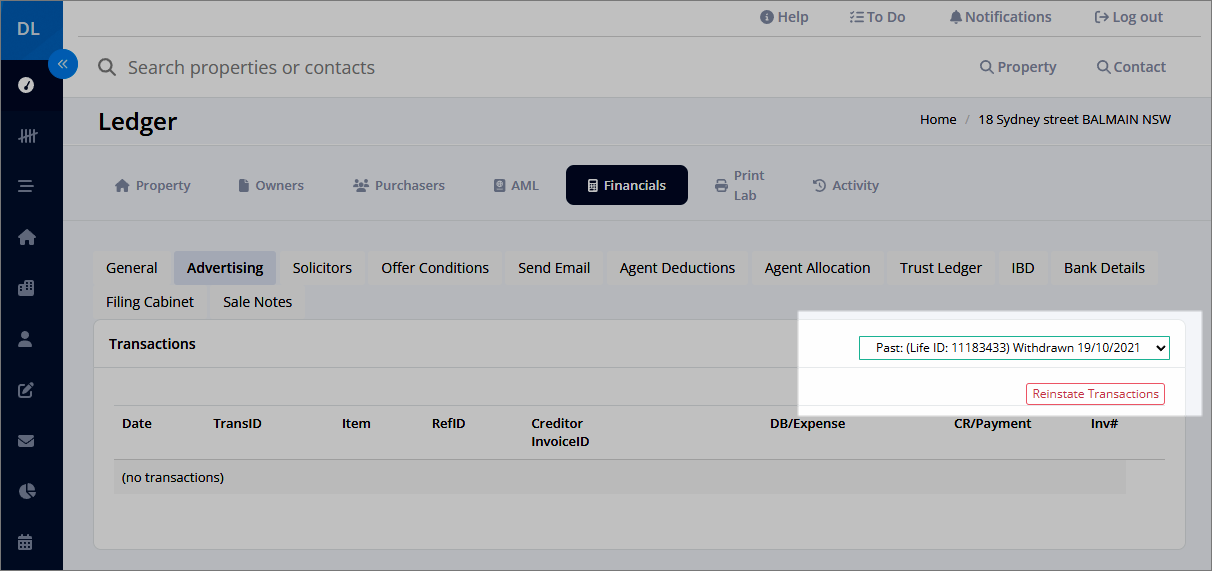This screenshot has width=1212, height=571.
Task: Open the Print Lab tab
Action: click(740, 185)
